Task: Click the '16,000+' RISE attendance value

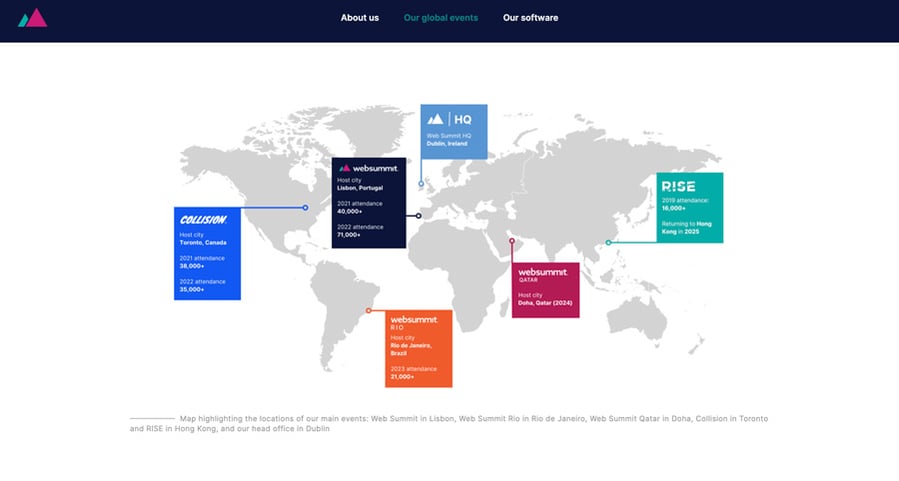Action: click(x=674, y=208)
